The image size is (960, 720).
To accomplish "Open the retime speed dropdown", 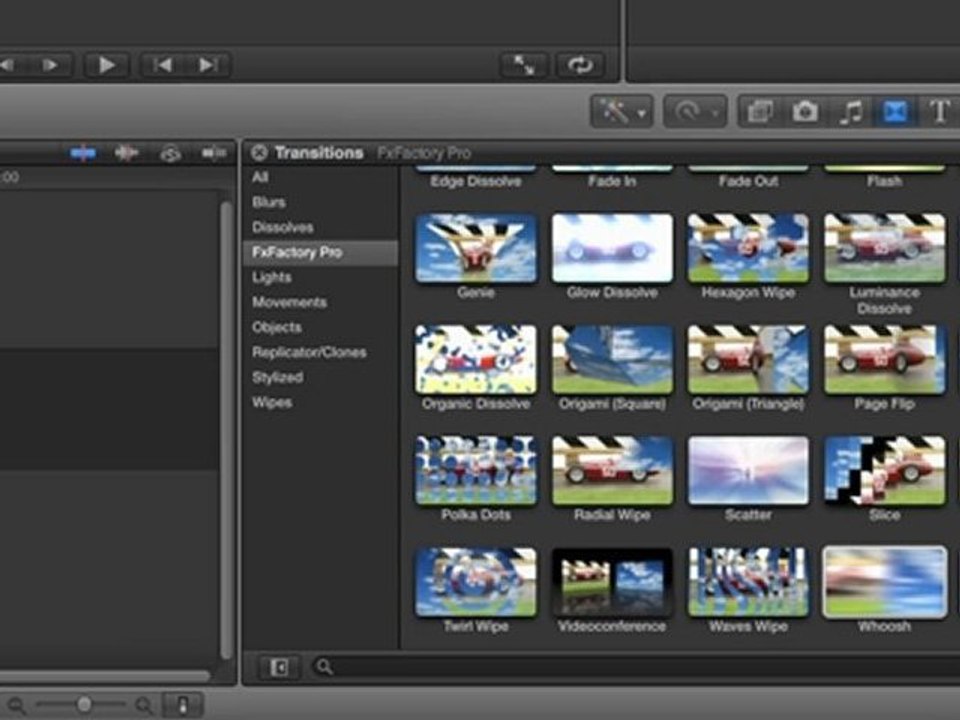I will (x=696, y=112).
